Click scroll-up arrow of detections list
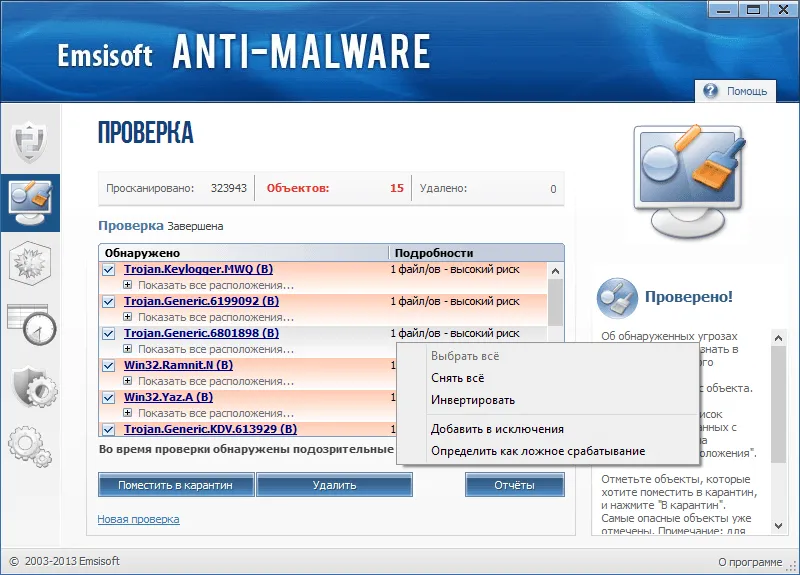This screenshot has height=575, width=800. click(556, 271)
